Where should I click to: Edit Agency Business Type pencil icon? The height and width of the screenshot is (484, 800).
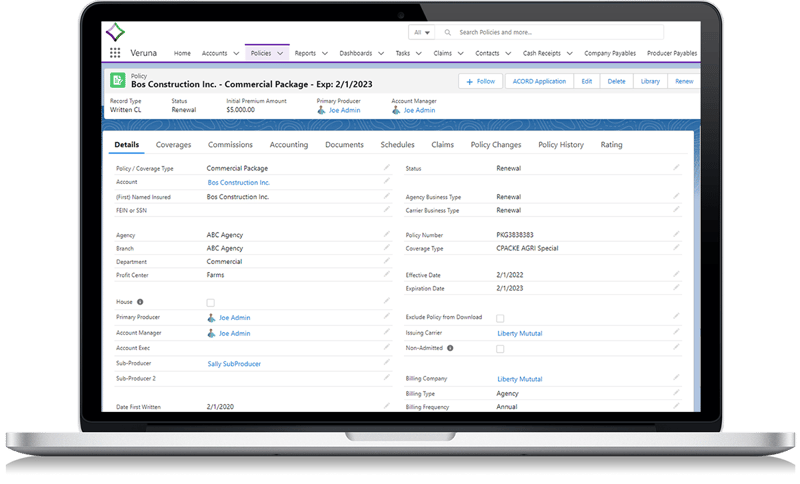click(676, 196)
